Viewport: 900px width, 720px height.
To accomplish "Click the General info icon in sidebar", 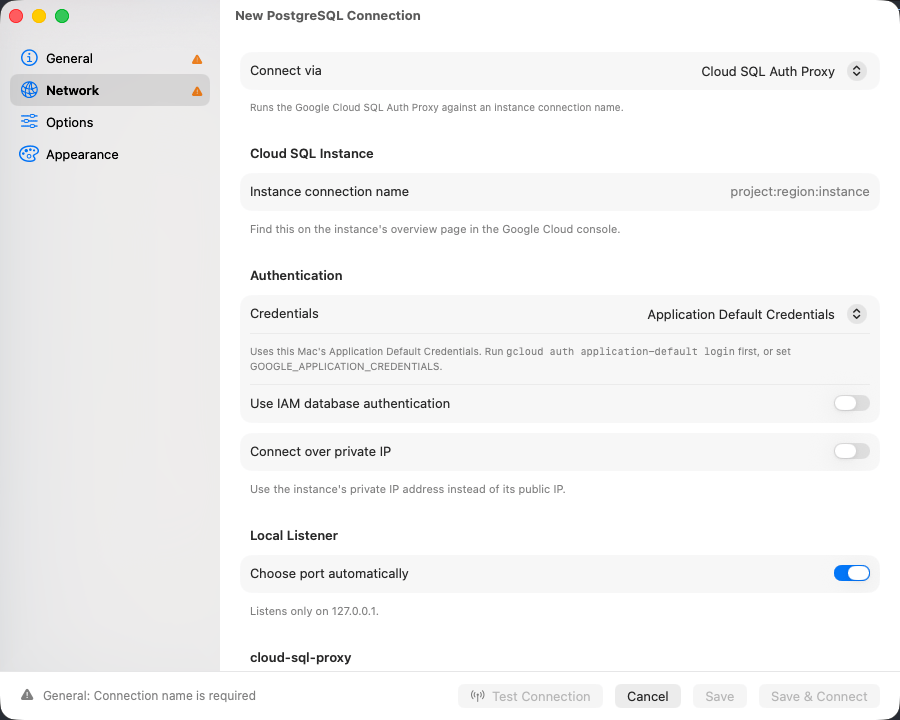I will (x=29, y=58).
